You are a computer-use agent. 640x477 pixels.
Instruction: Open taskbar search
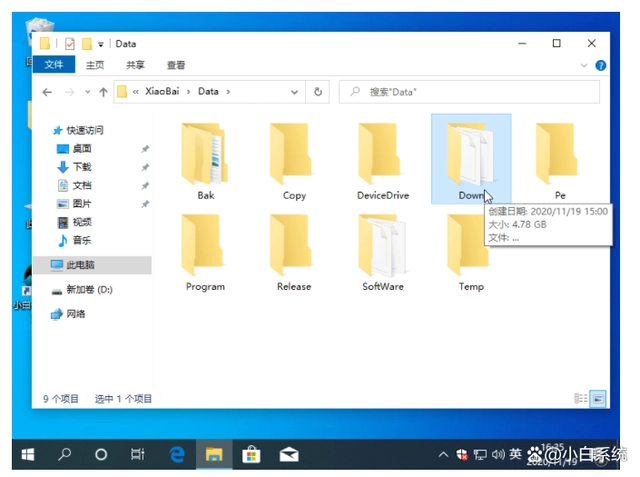(64, 454)
